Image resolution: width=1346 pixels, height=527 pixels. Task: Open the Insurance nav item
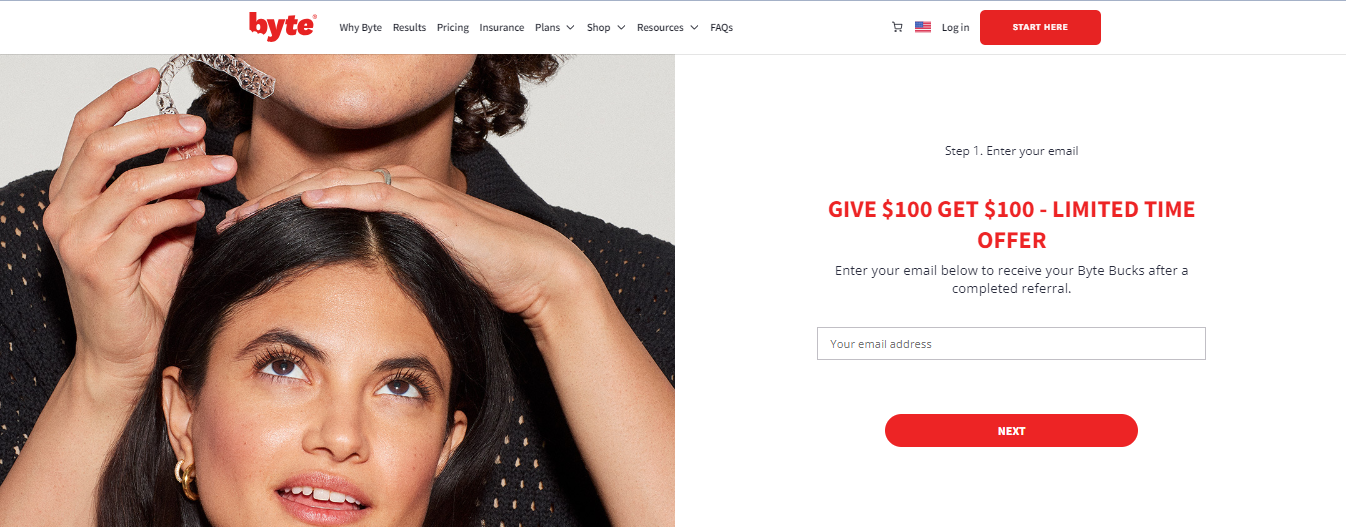(502, 27)
